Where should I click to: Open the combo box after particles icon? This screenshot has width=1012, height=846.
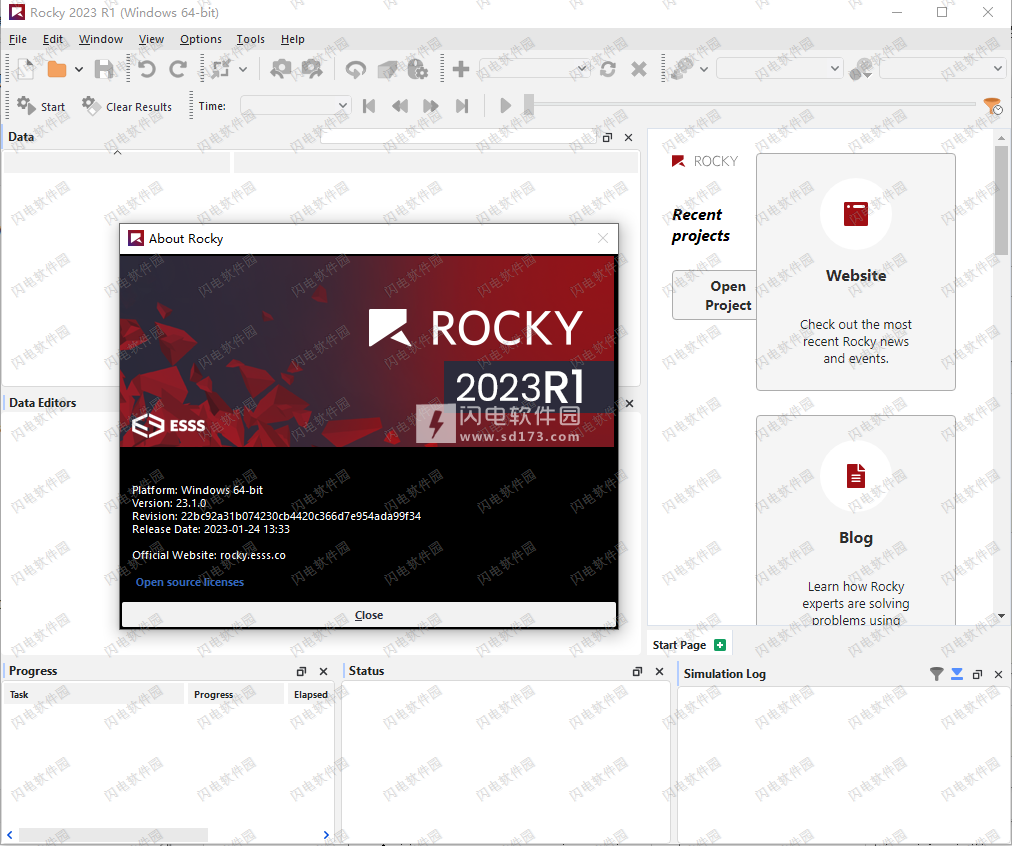(780, 68)
